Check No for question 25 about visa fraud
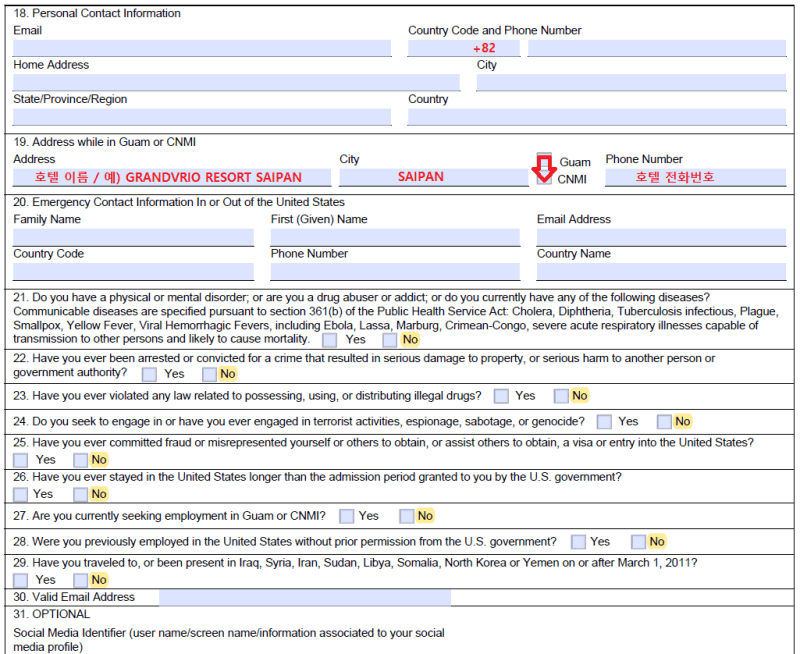This screenshot has width=800, height=654. 81,460
